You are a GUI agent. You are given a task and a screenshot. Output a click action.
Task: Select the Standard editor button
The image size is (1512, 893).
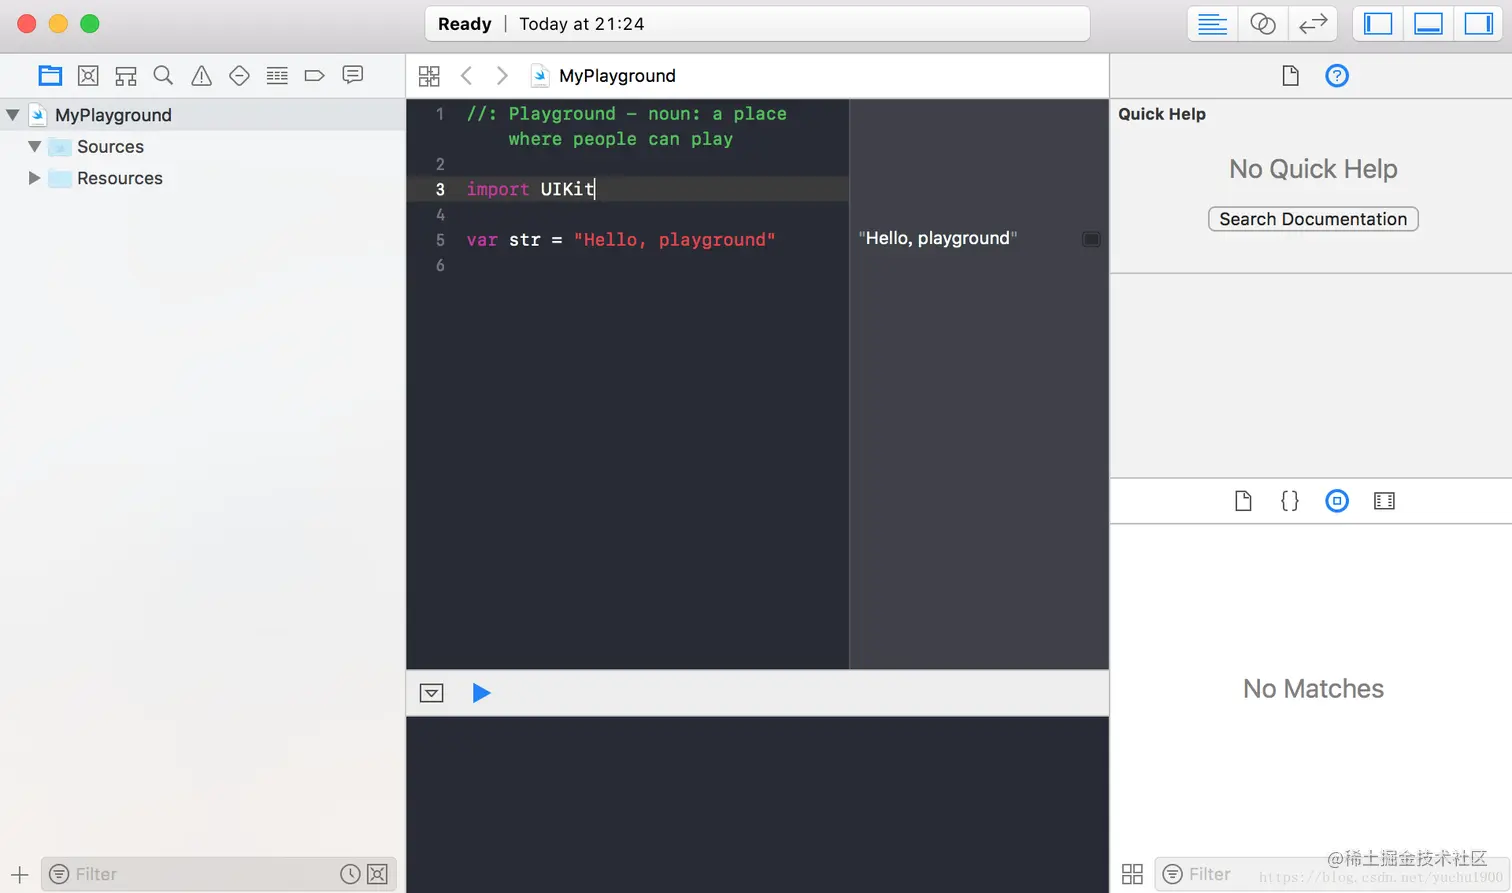coord(1212,24)
